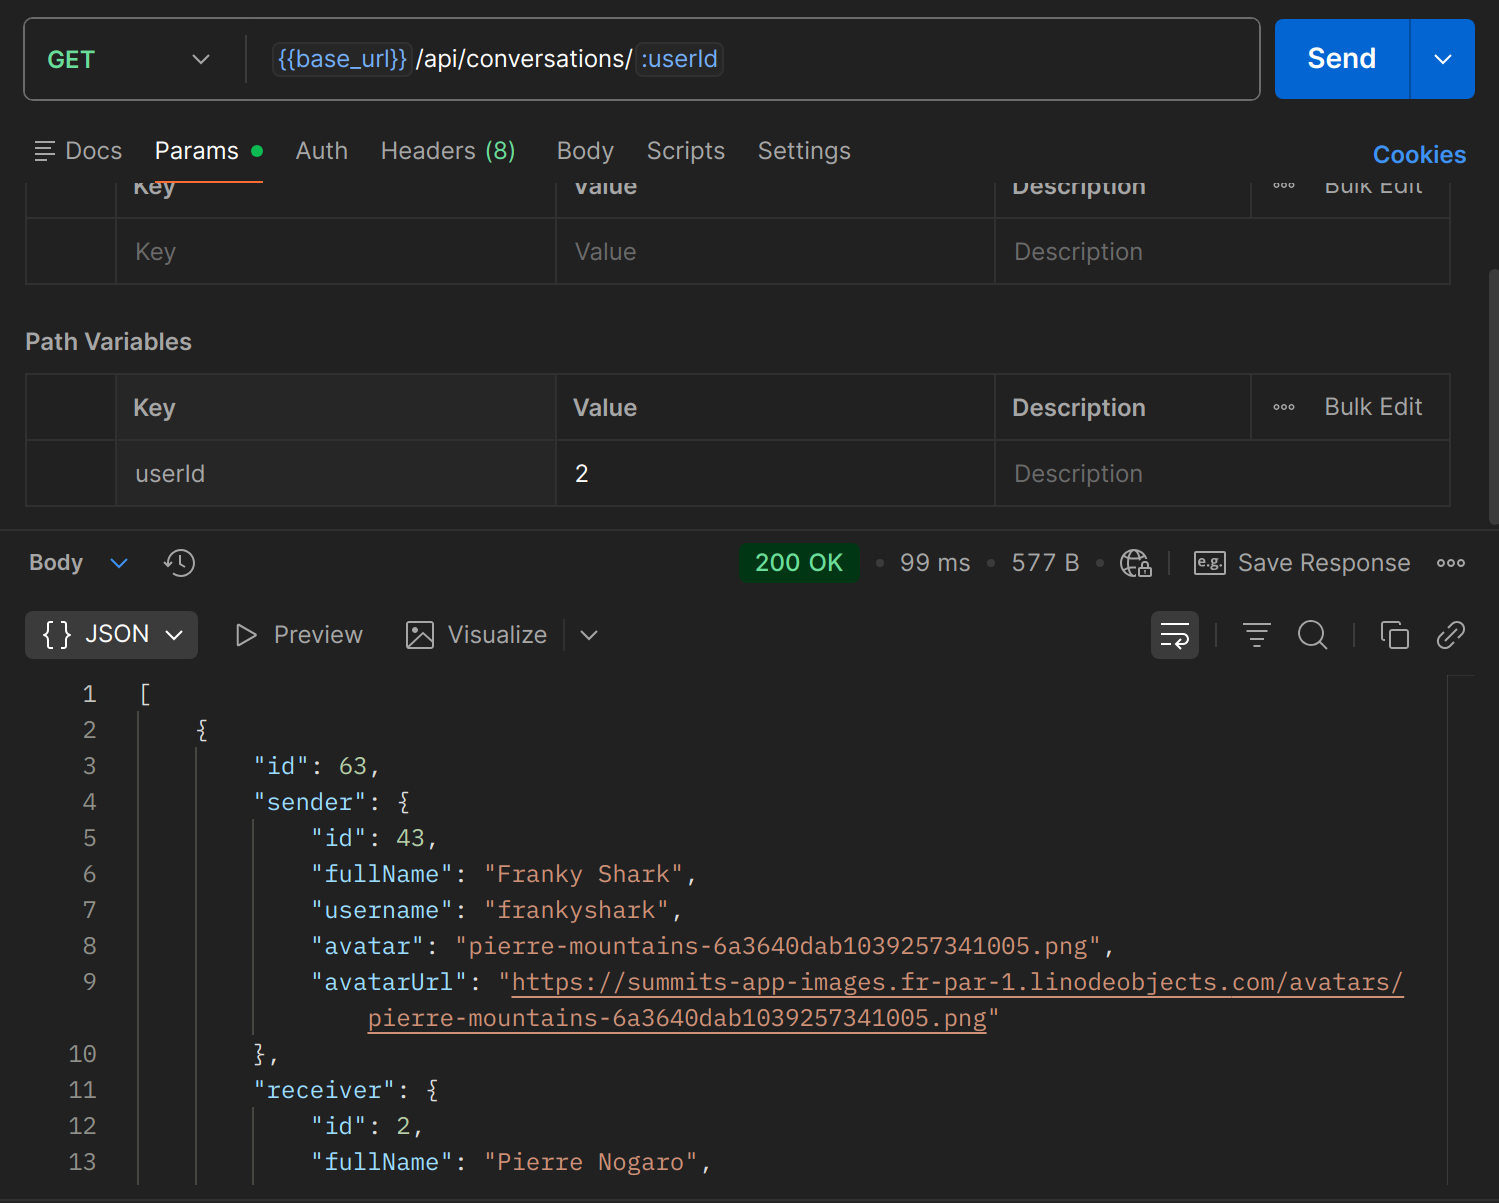Switch to Preview view

[299, 635]
